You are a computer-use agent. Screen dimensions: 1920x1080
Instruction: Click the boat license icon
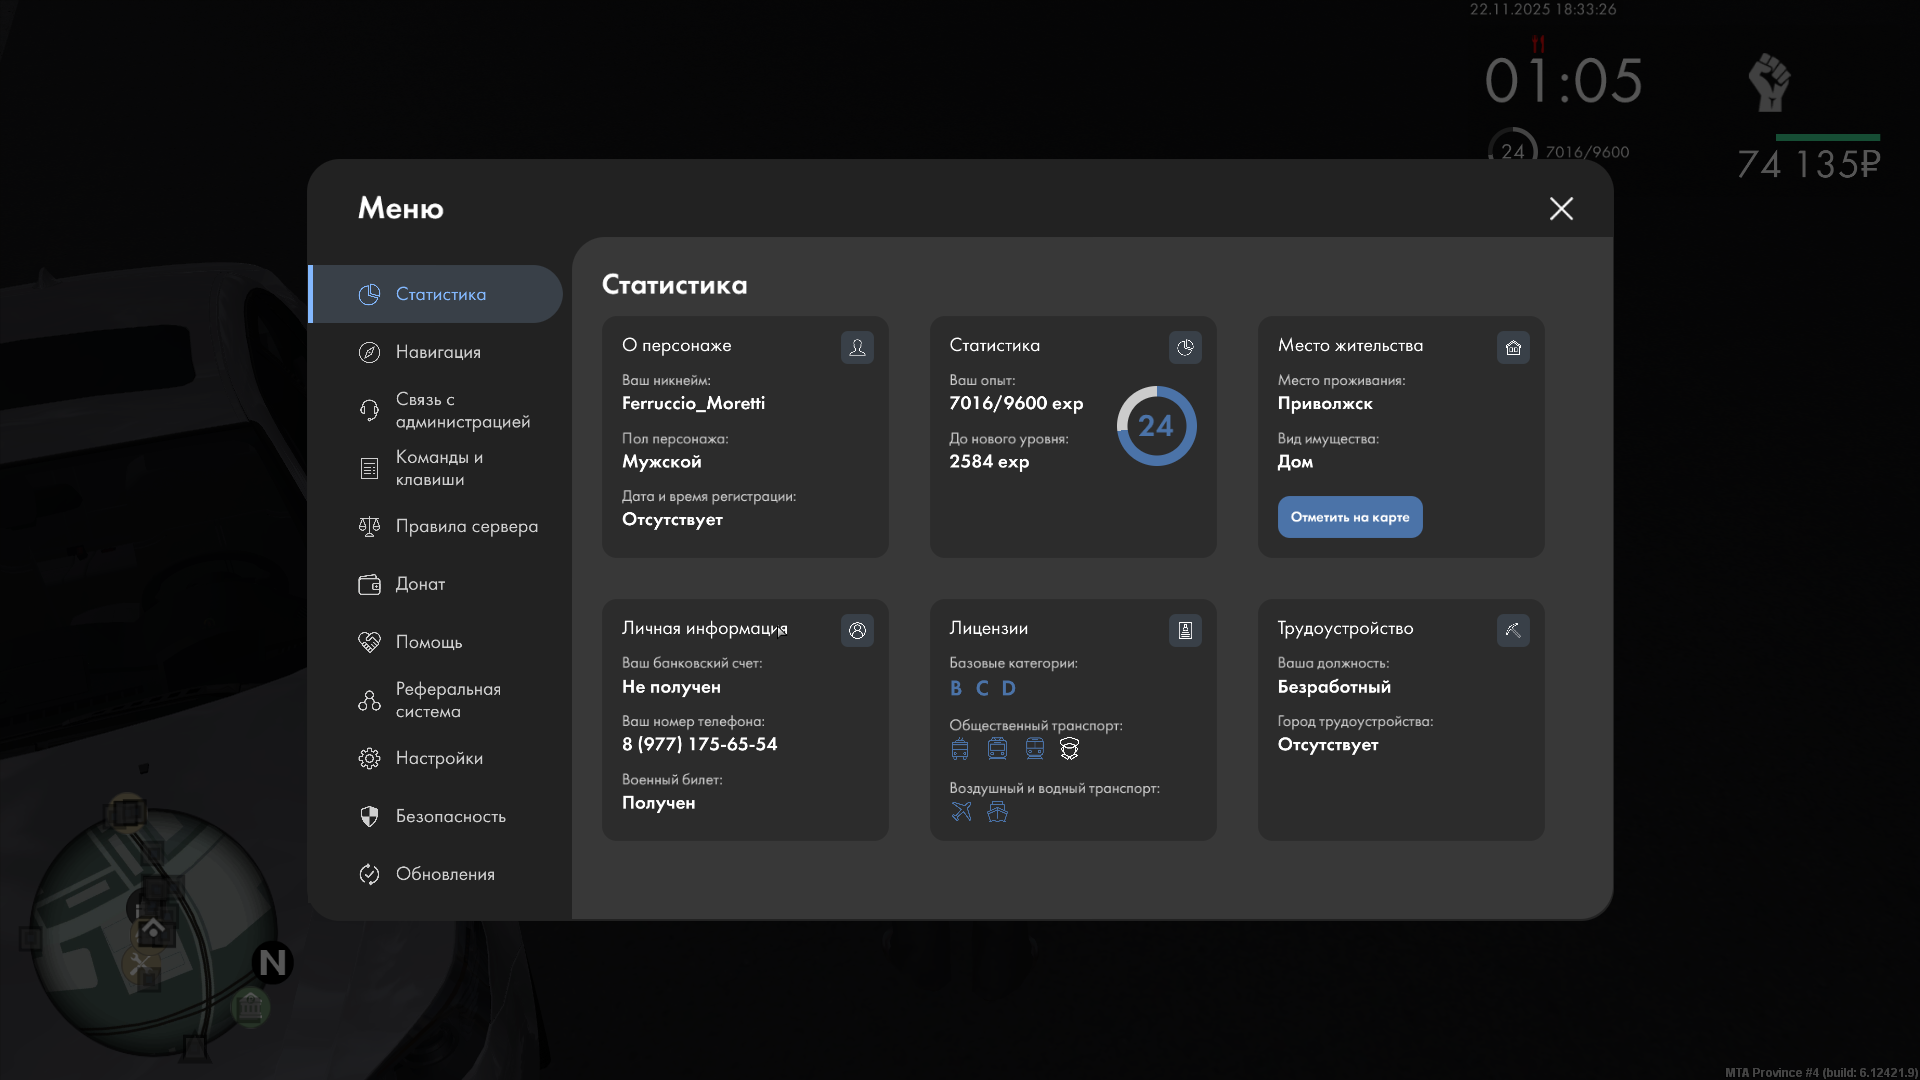pyautogui.click(x=997, y=812)
